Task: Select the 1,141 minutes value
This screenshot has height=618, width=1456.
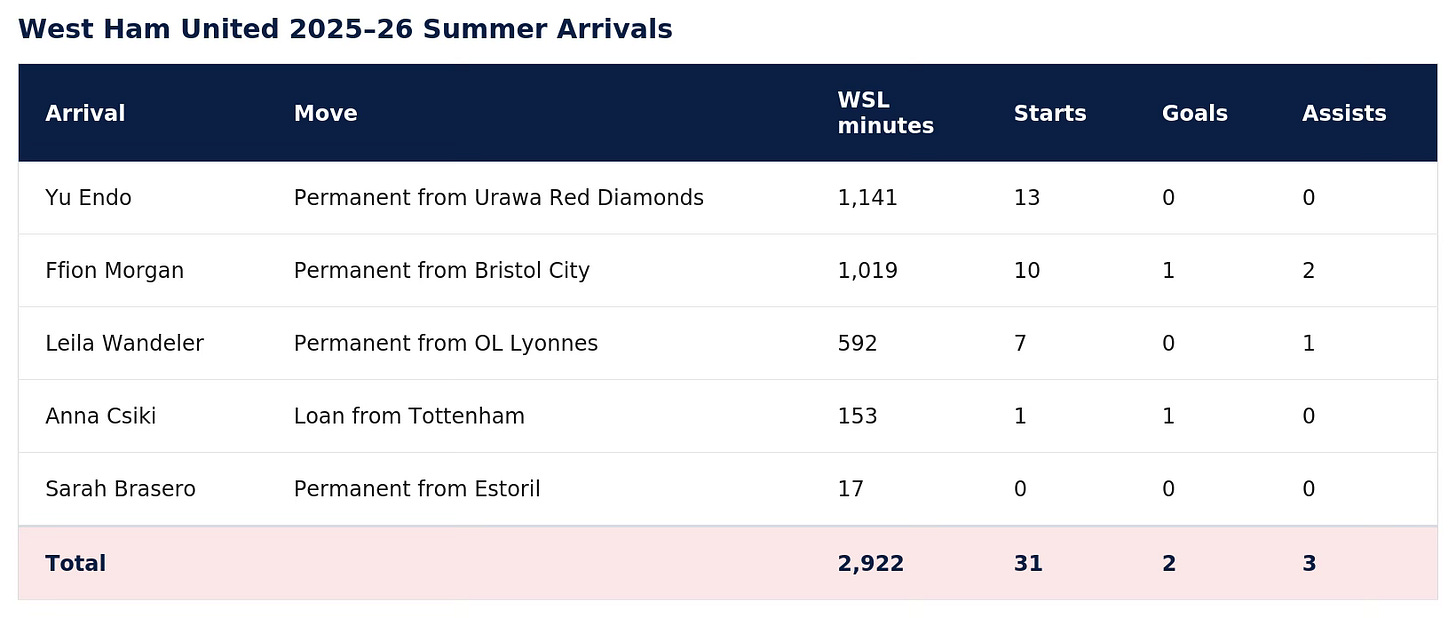Action: pos(867,198)
